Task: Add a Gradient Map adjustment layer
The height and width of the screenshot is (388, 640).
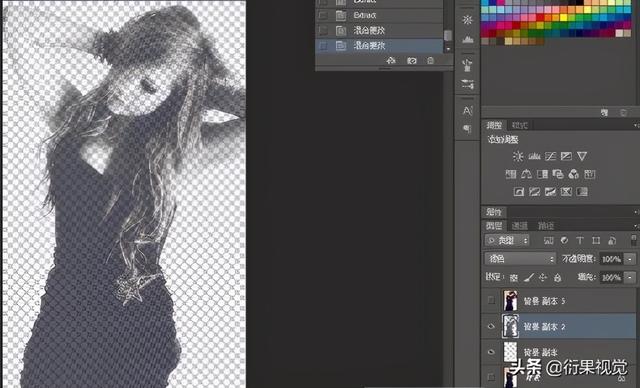Action: pos(582,192)
